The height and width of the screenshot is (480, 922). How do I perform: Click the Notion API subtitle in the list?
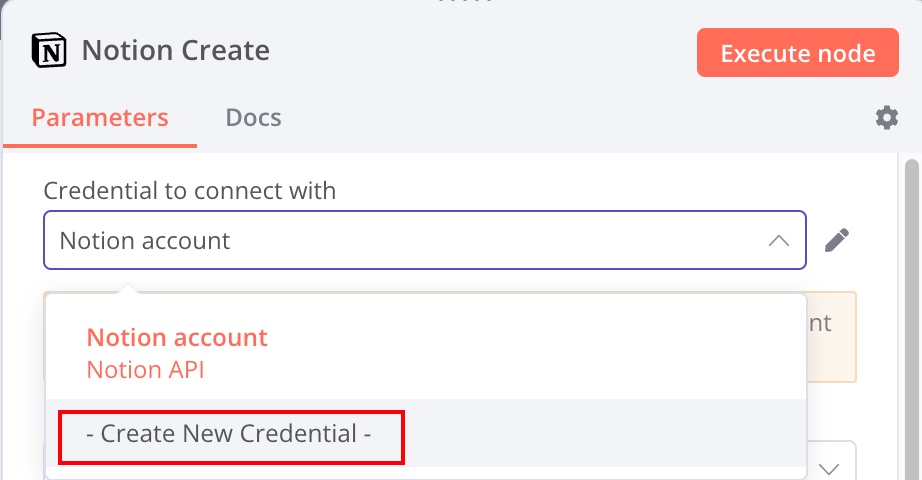145,369
